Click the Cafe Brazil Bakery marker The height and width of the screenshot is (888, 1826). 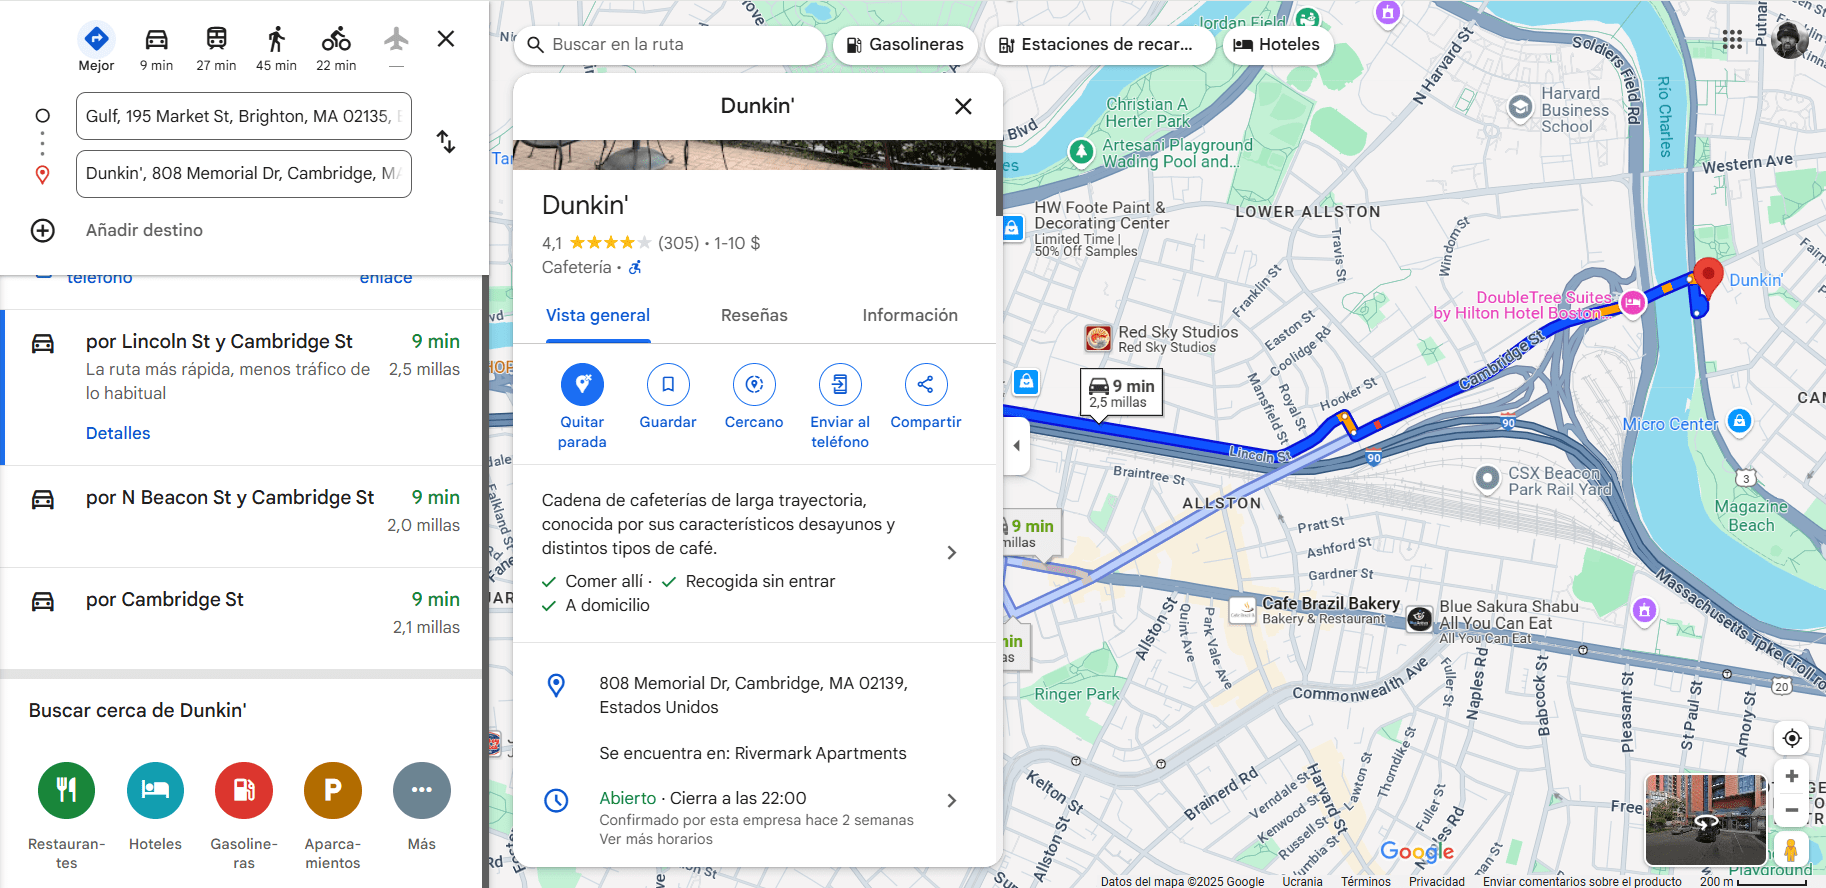click(x=1242, y=610)
